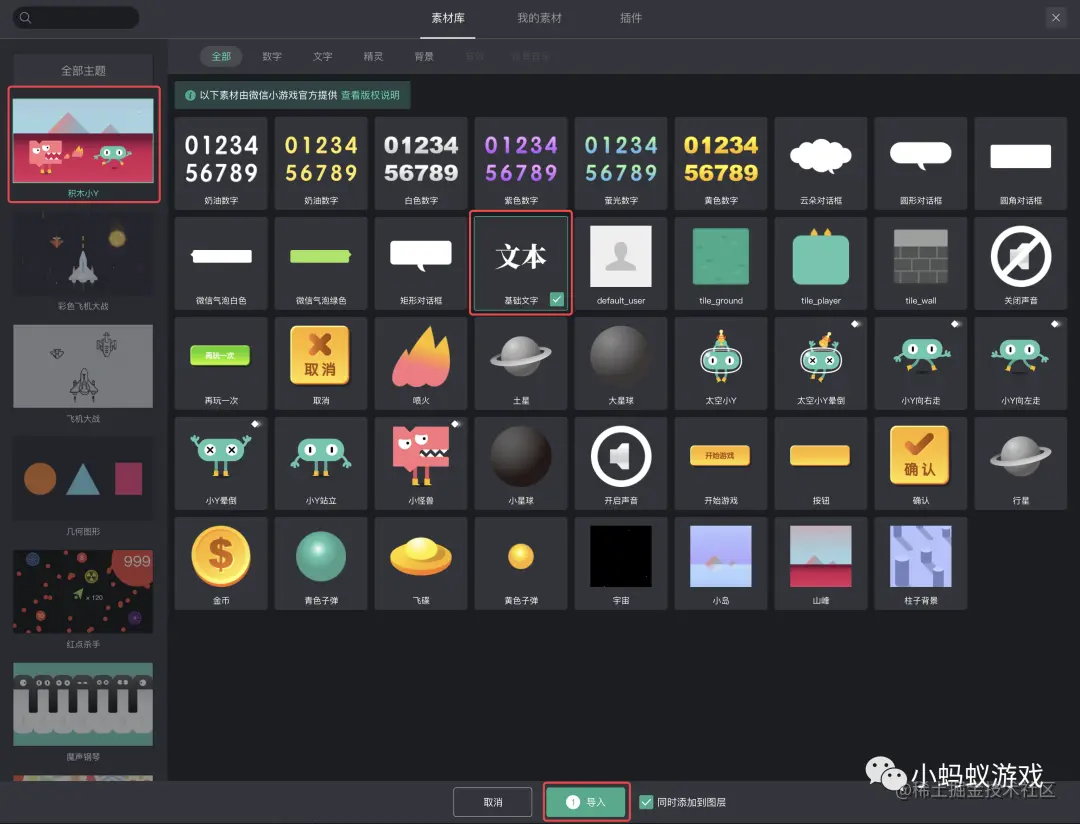Switch to the 我的素材 tab
1080x824 pixels.
click(539, 18)
